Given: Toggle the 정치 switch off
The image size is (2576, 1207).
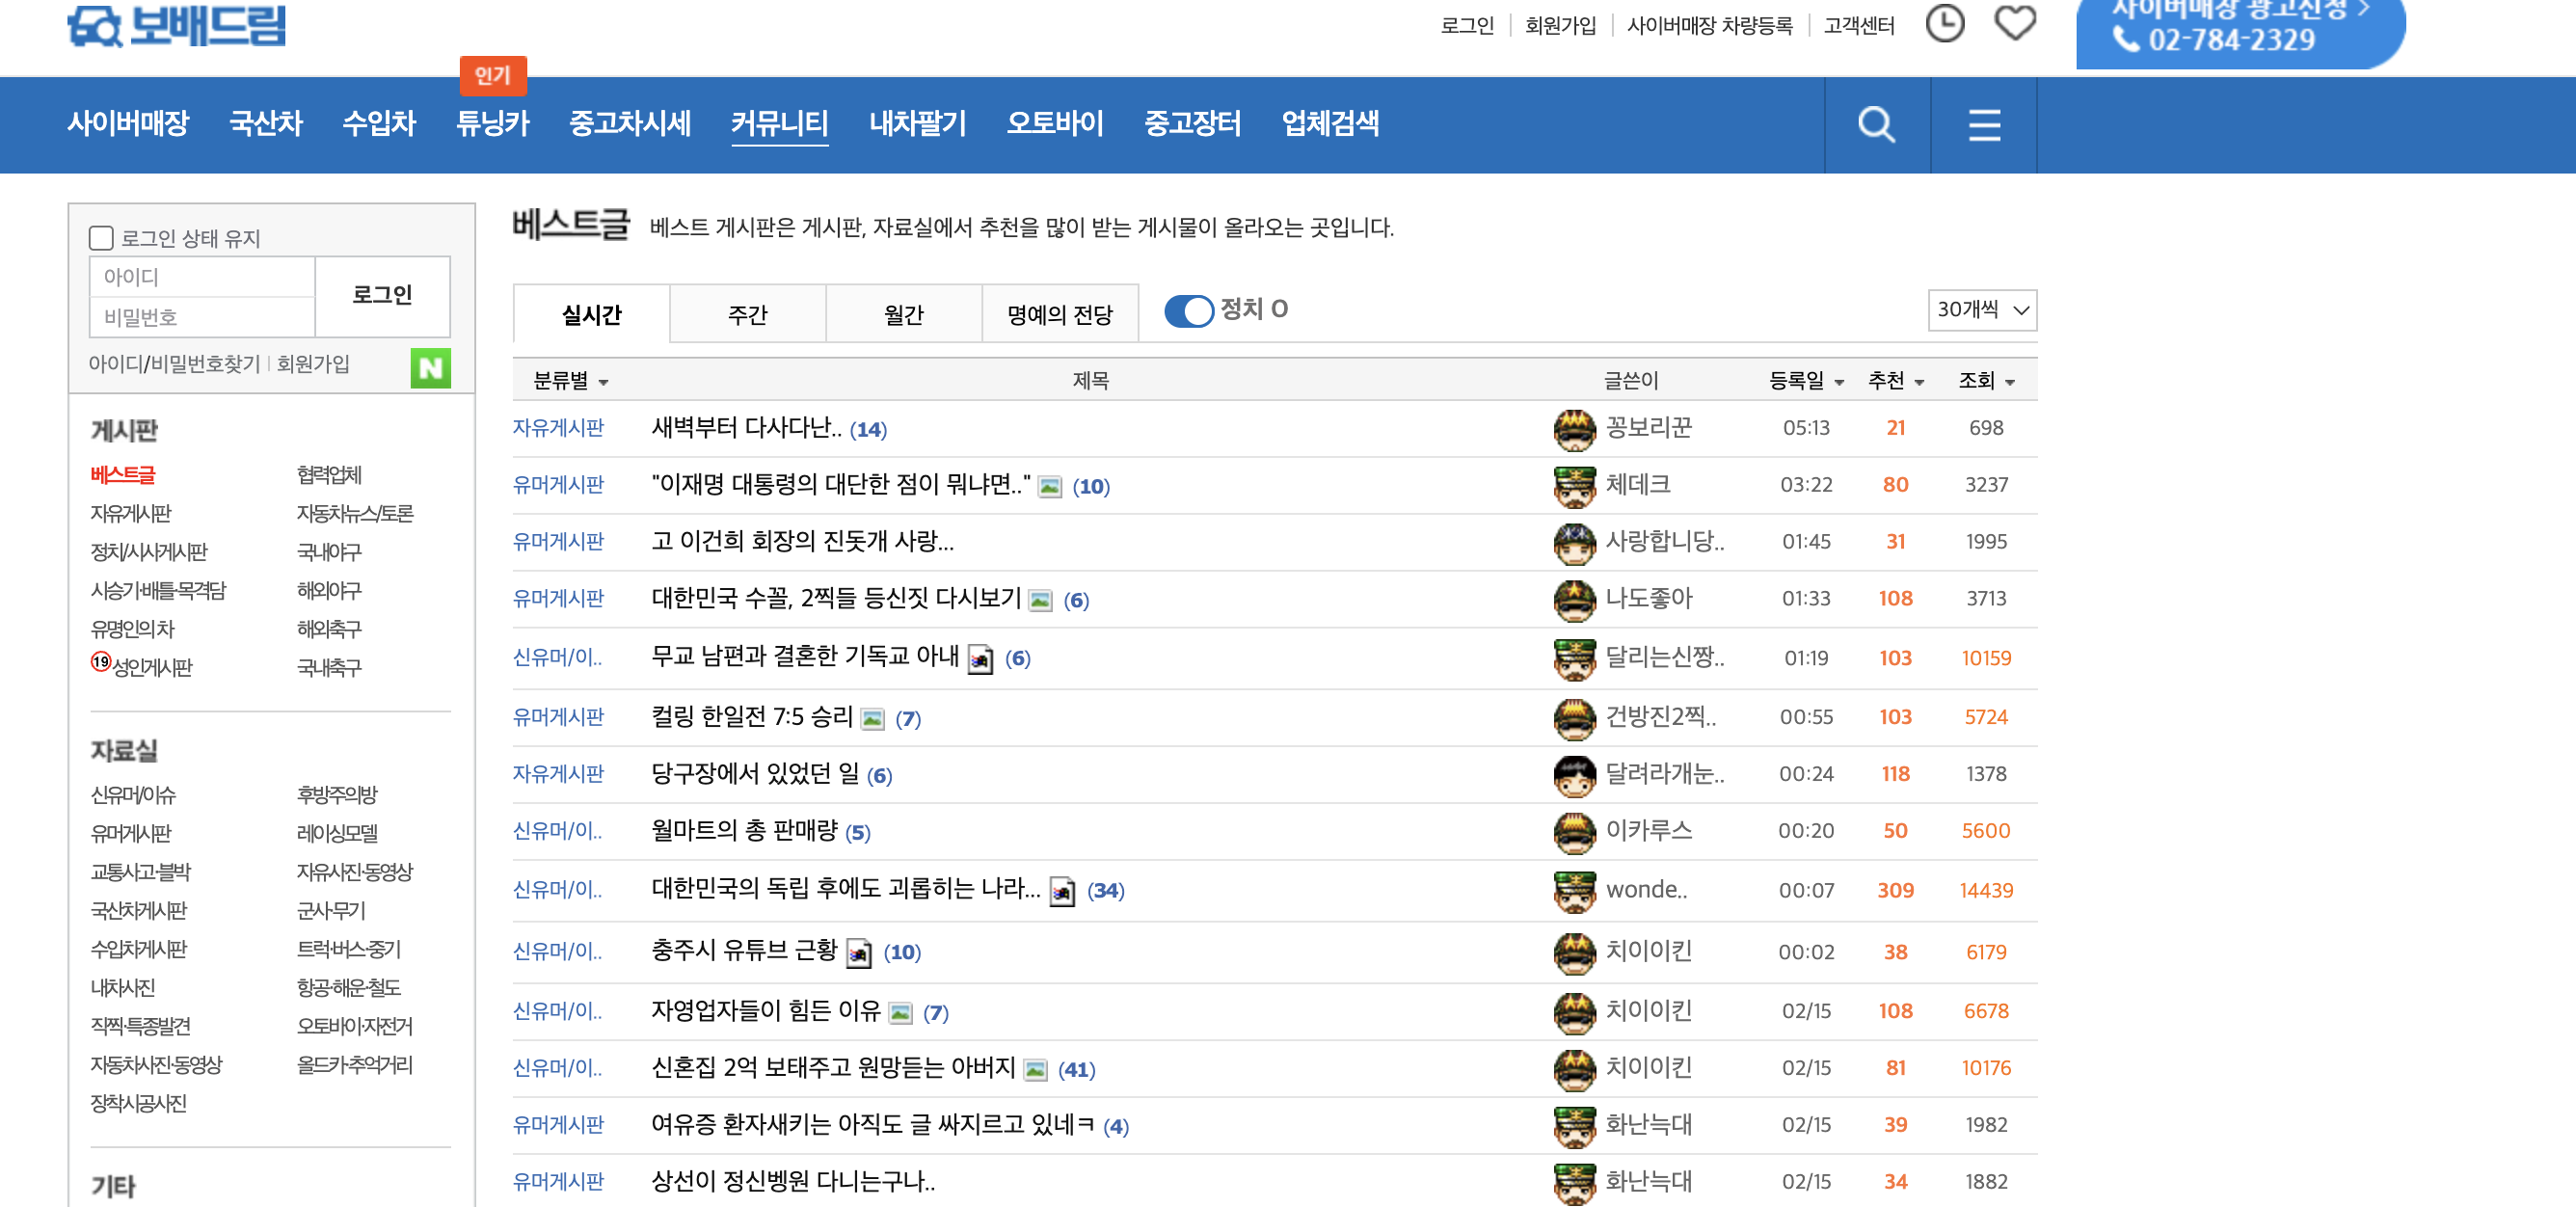Looking at the screenshot, I should coord(1188,310).
